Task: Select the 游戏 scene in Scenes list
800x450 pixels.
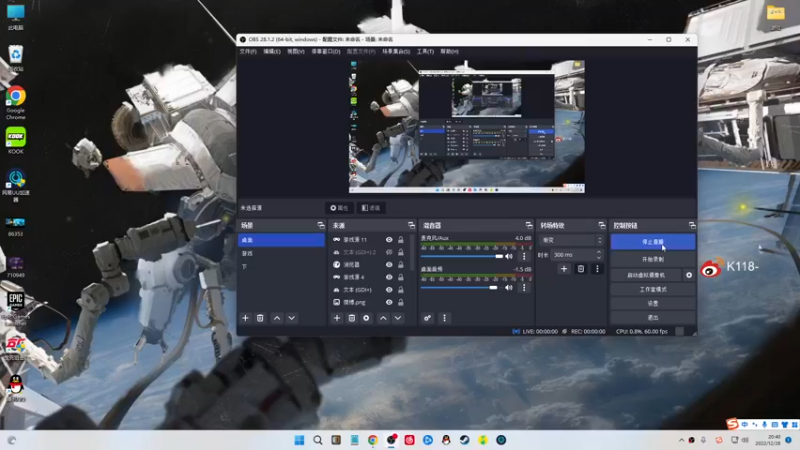Action: coord(281,253)
